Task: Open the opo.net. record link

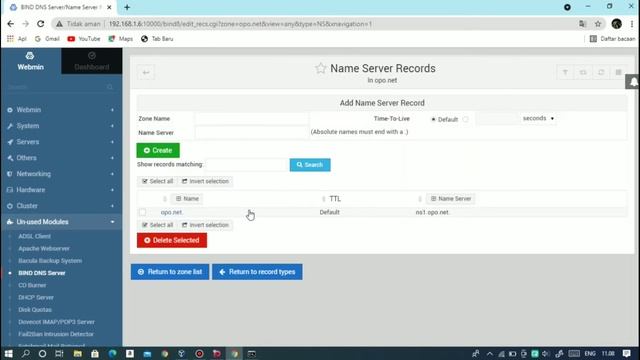Action: [x=171, y=212]
